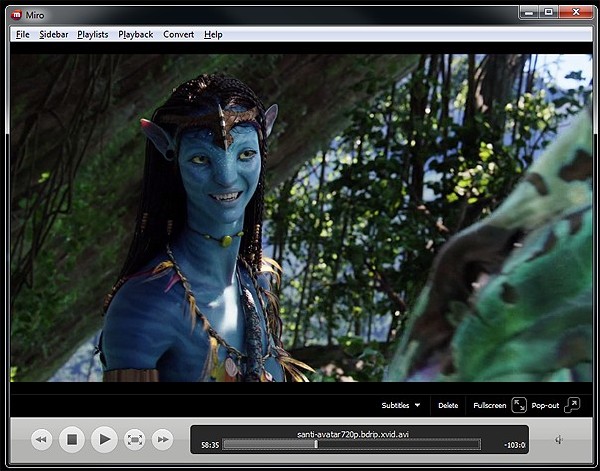This screenshot has height=471, width=600.
Task: Open the Help menu
Action: (x=213, y=34)
